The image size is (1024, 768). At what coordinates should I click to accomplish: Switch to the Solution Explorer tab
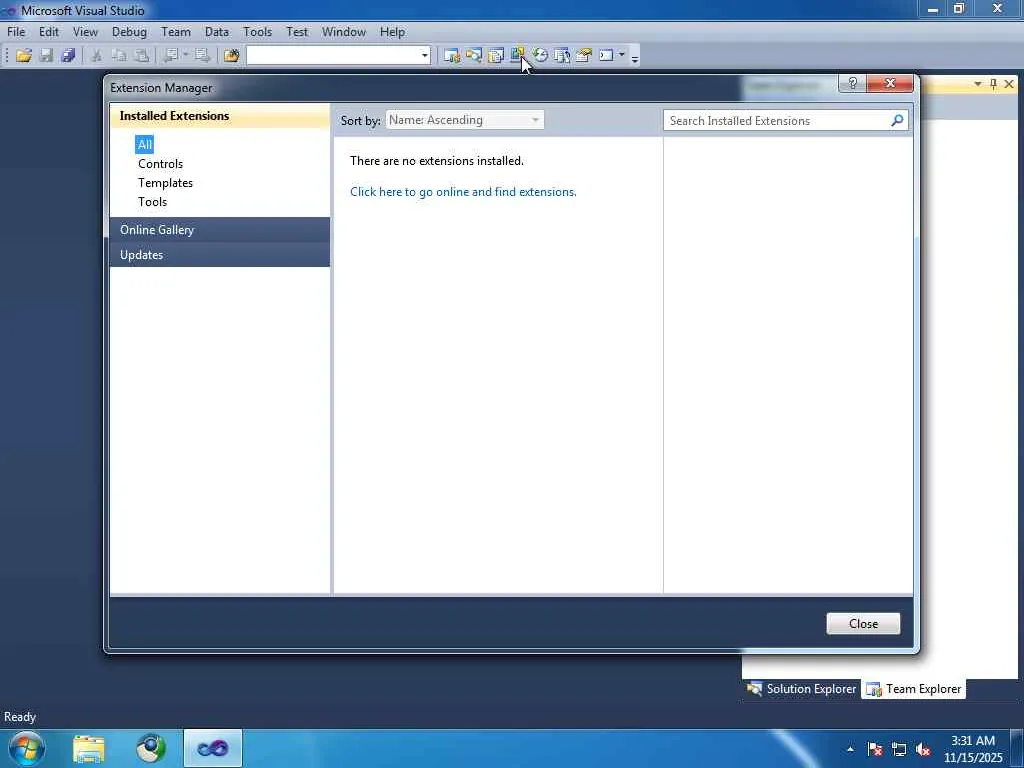tap(801, 689)
